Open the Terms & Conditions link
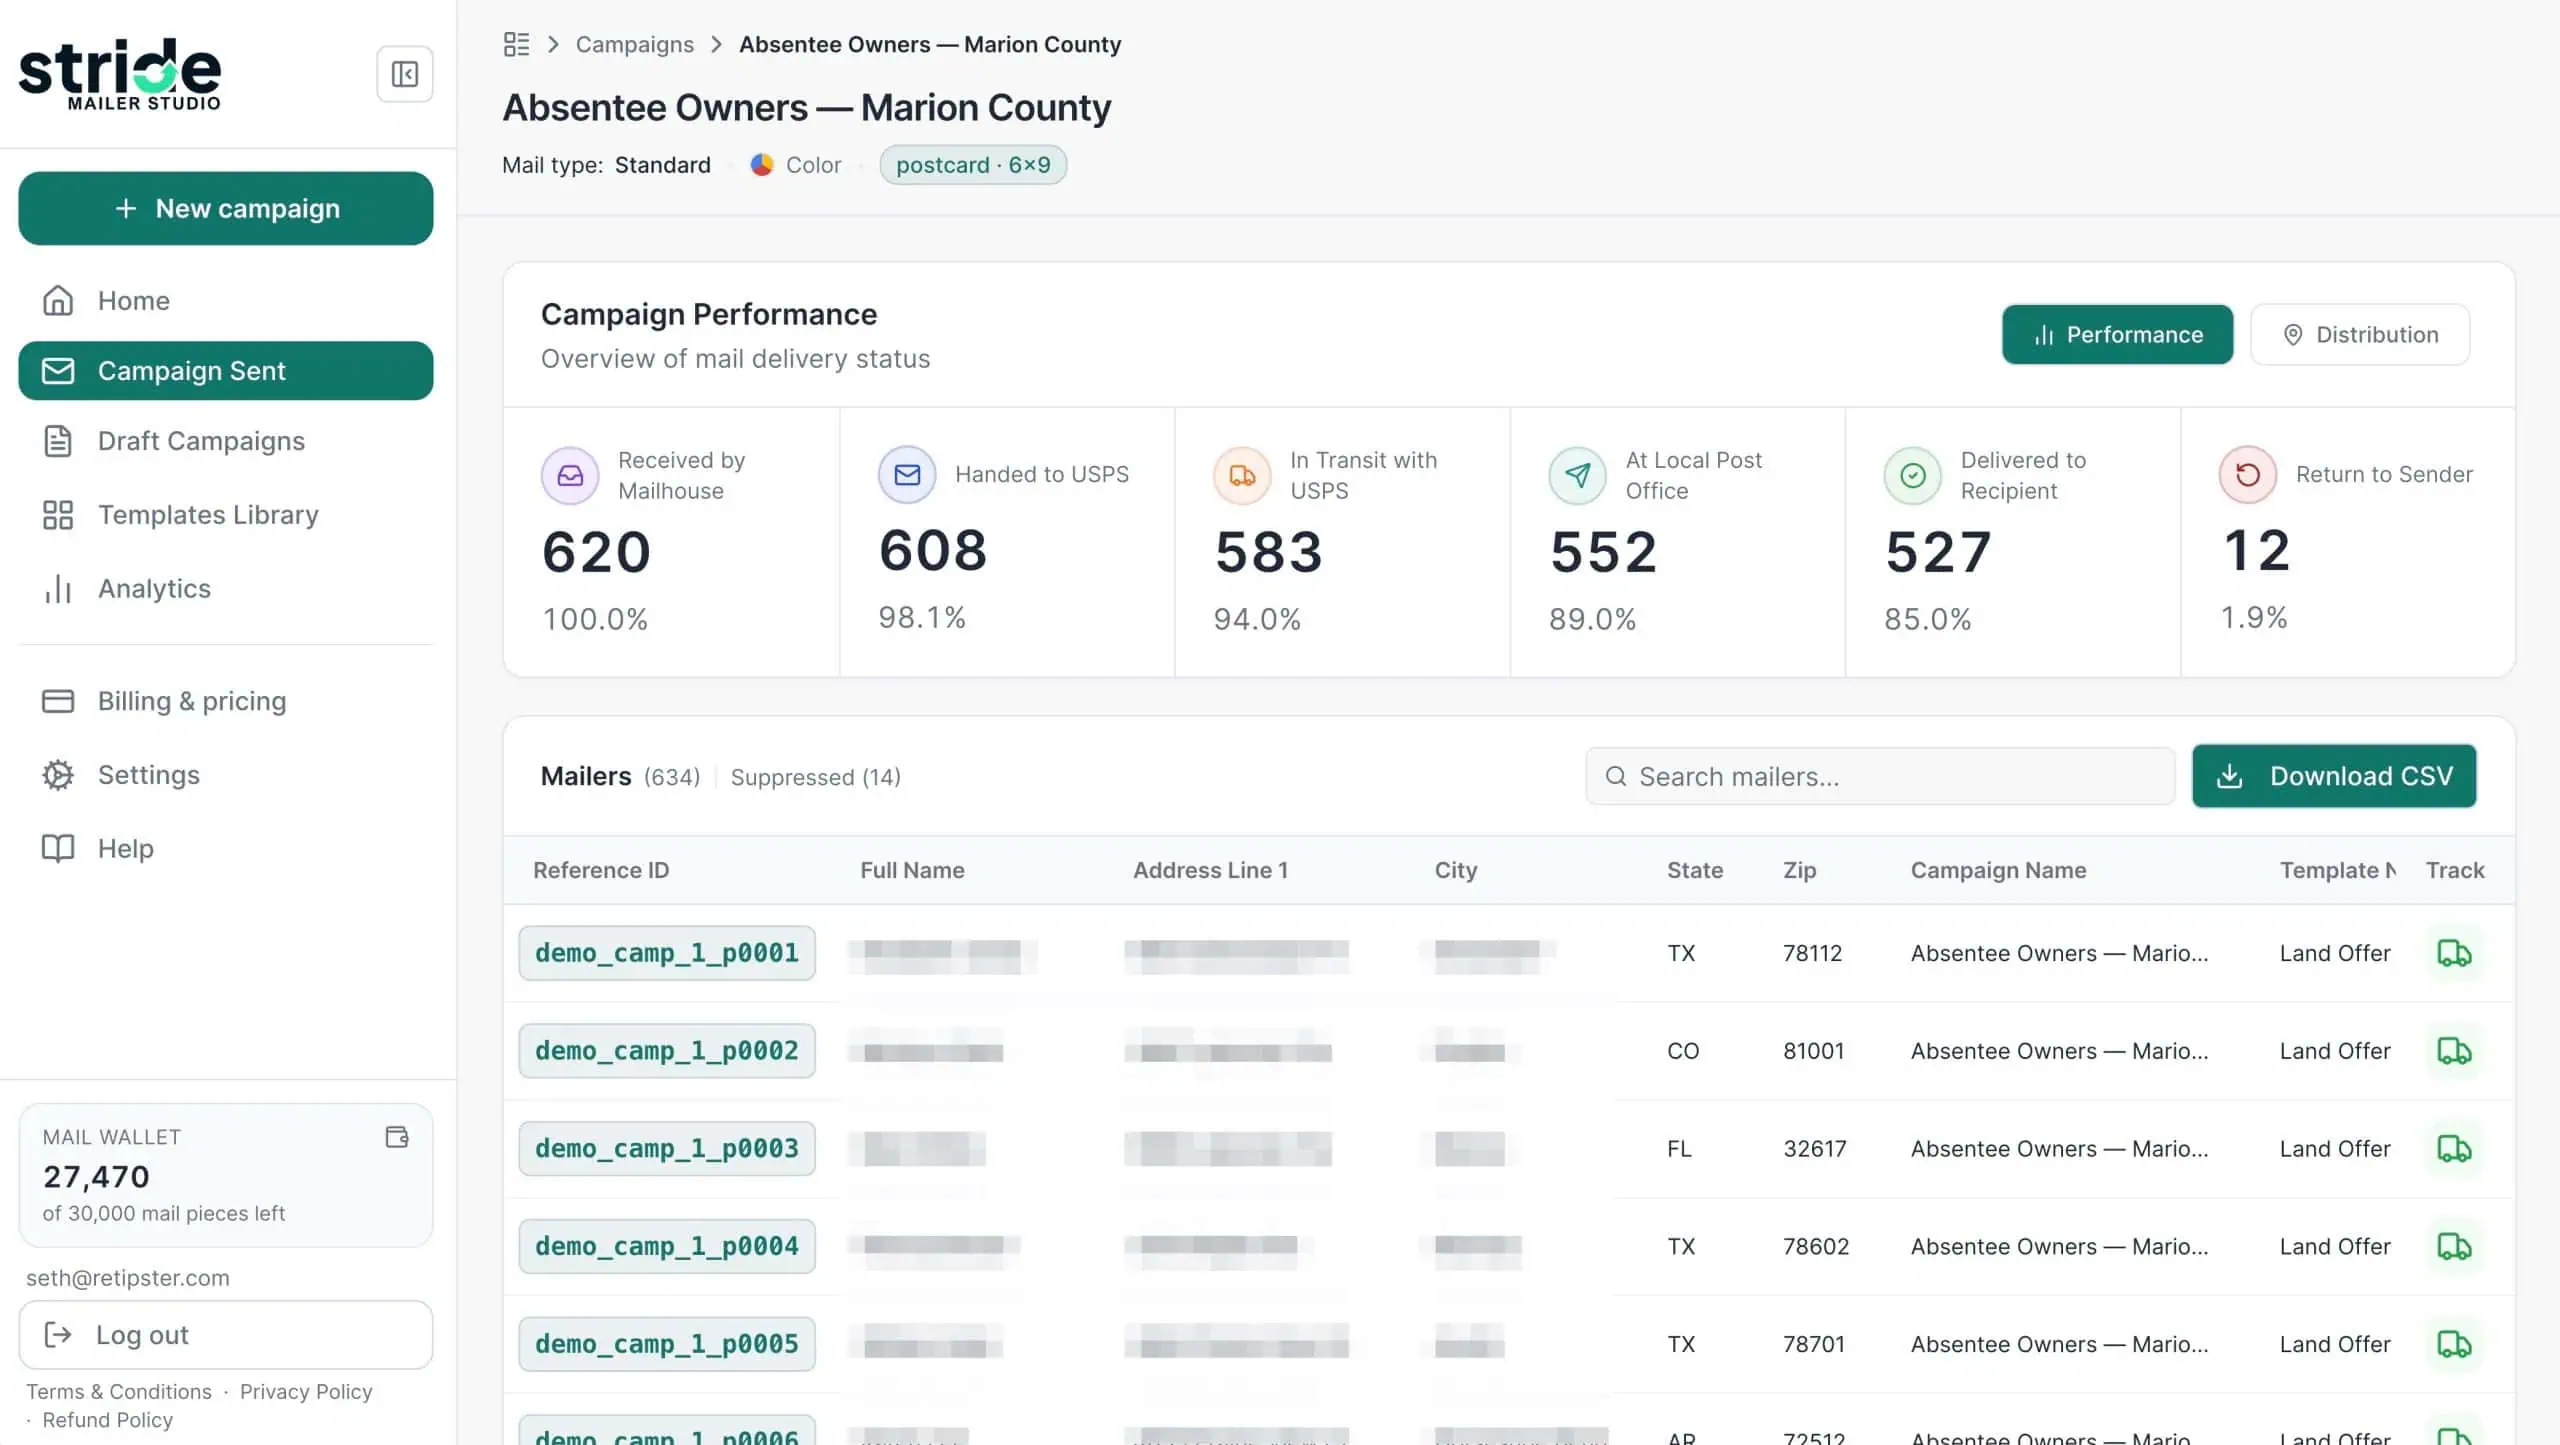 [119, 1392]
